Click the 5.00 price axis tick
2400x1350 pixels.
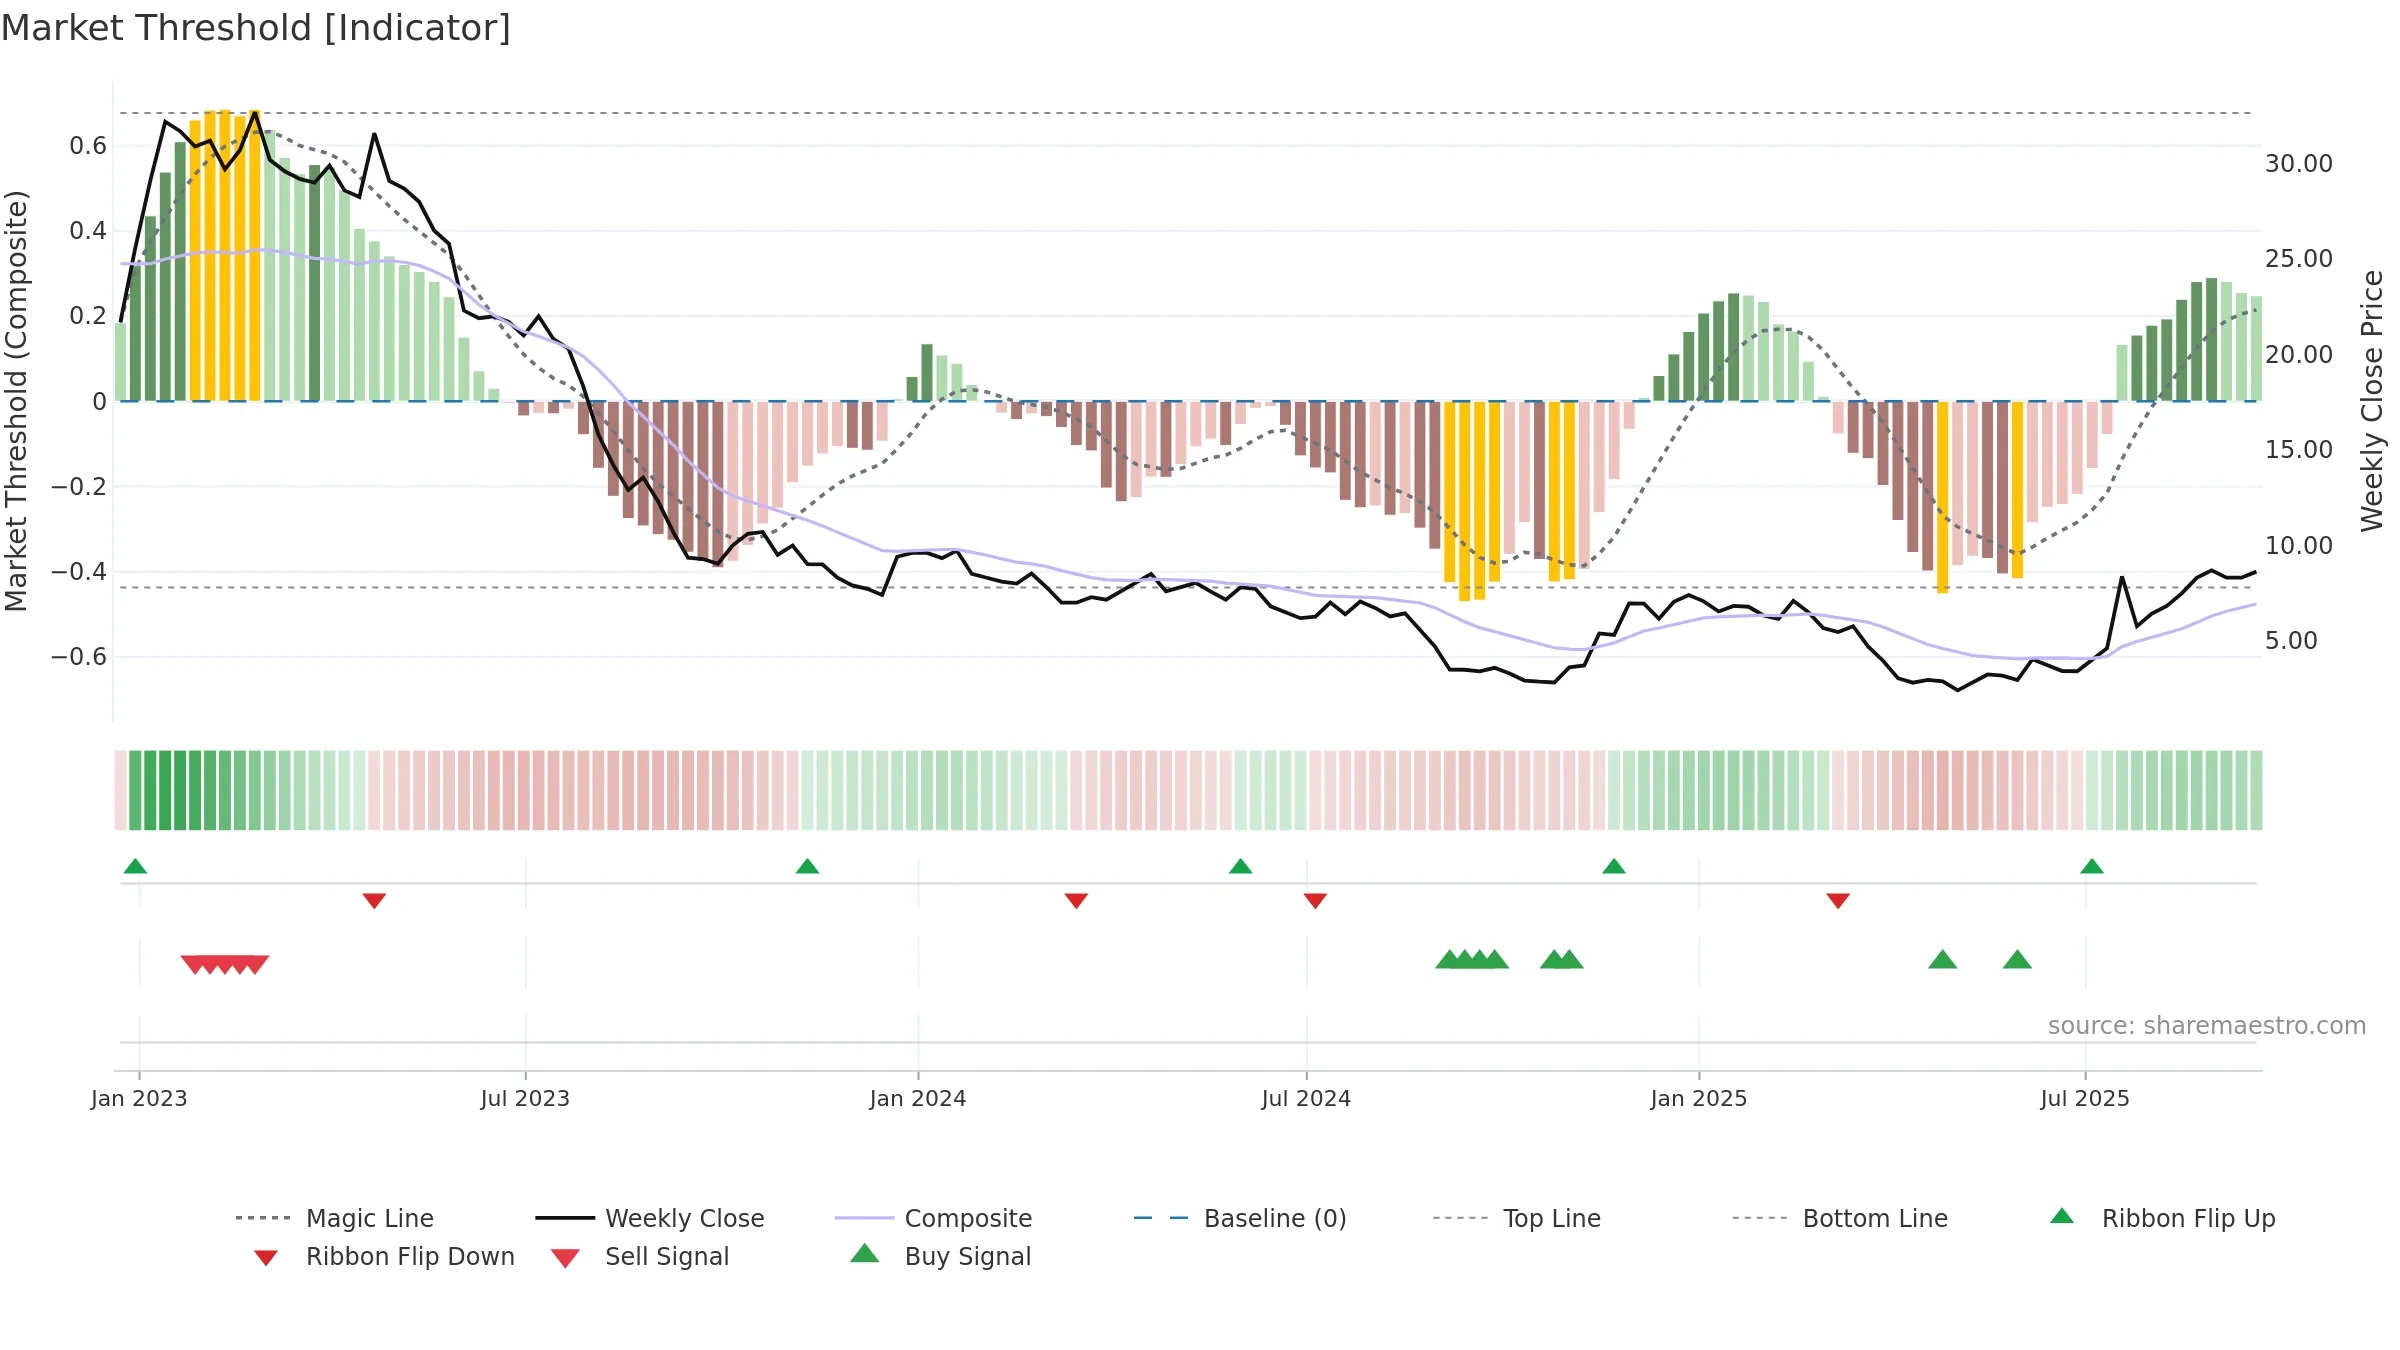[2291, 641]
